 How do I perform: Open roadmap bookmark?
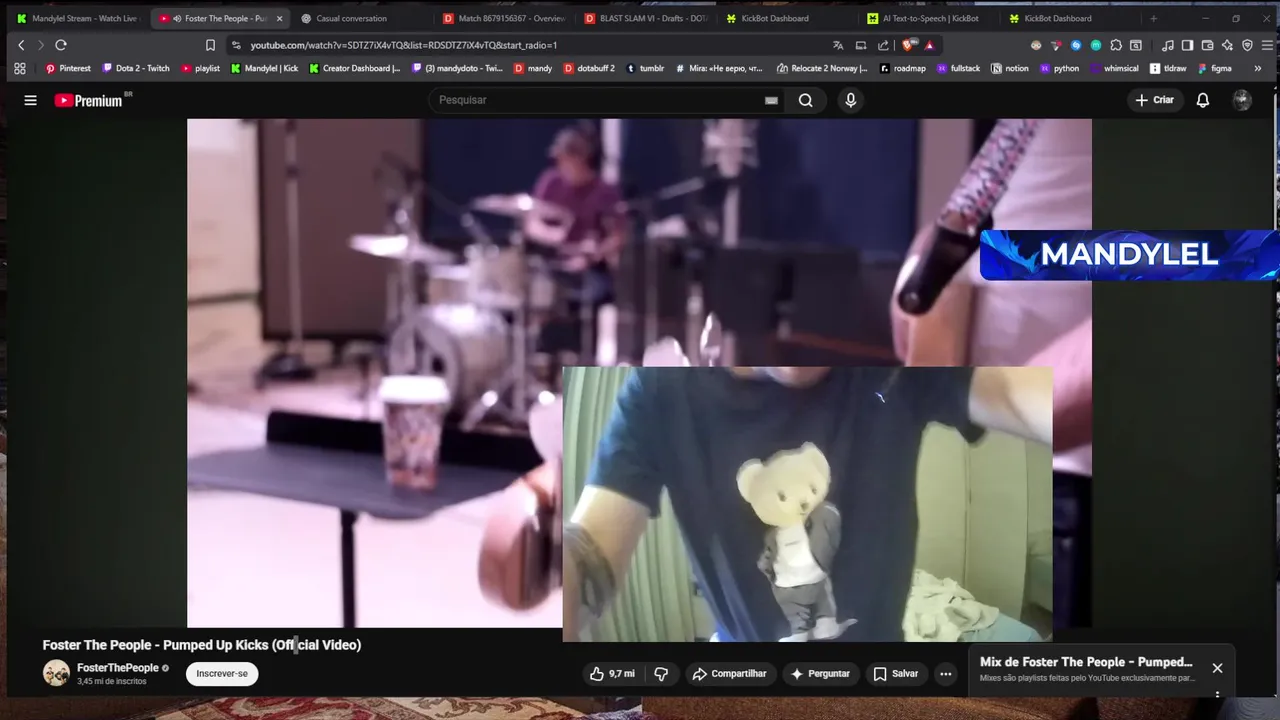pos(903,68)
